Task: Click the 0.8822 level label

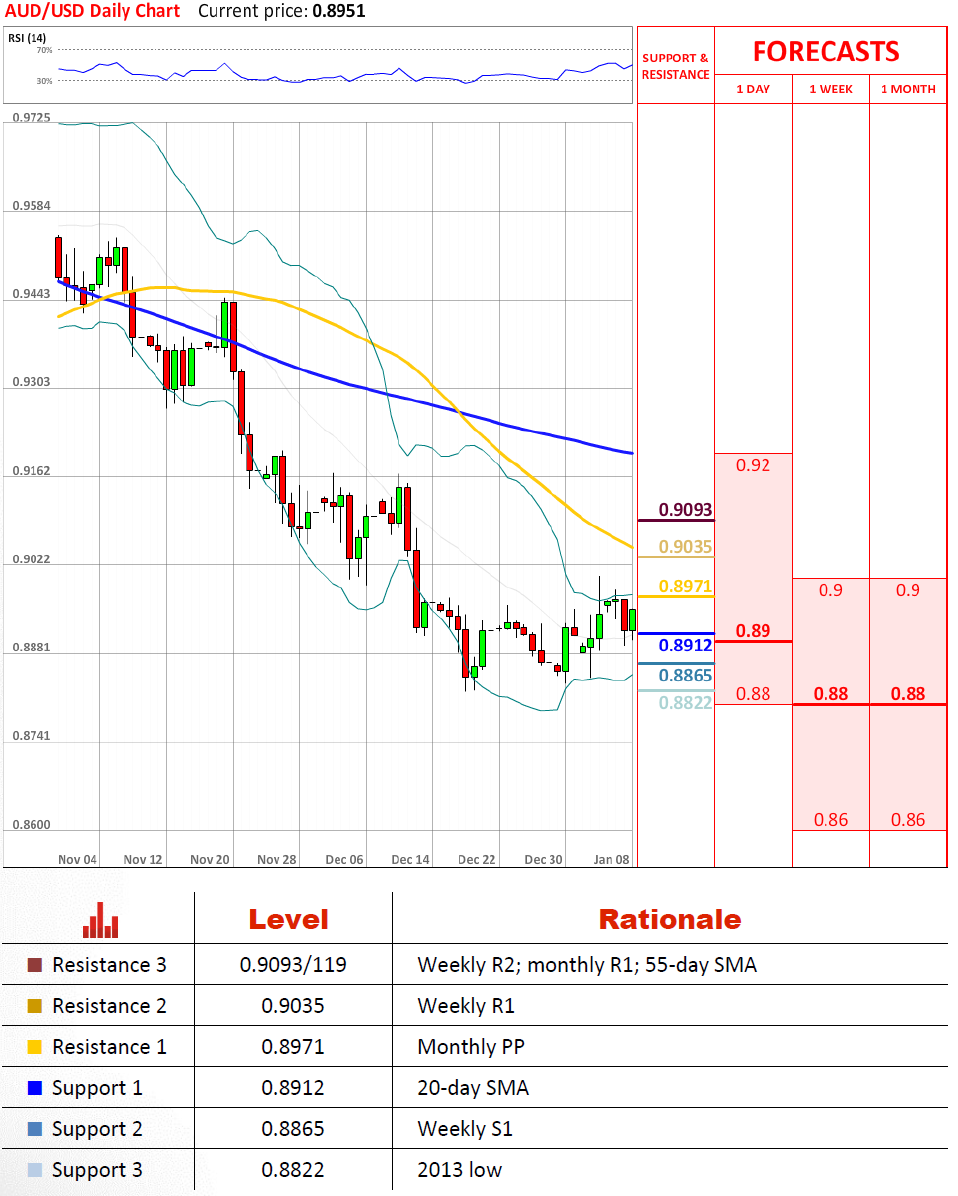Action: pos(685,703)
